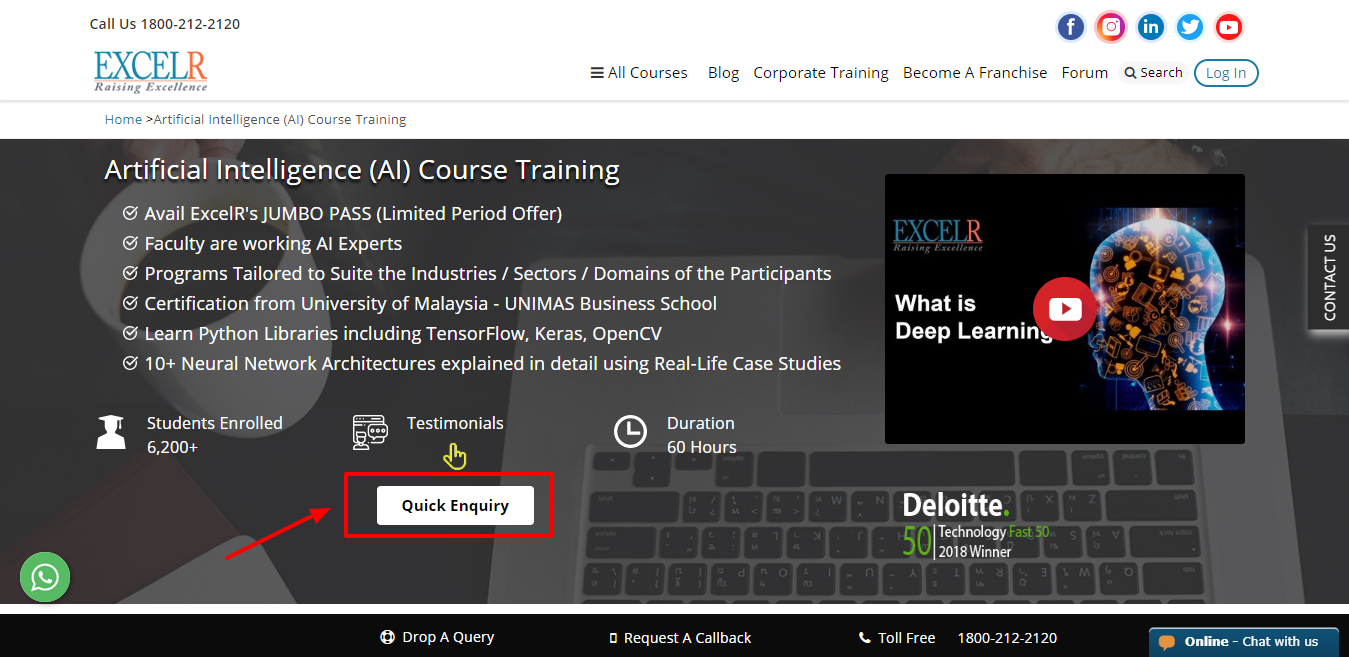
Task: Click the green WhatsApp chat icon
Action: pyautogui.click(x=45, y=577)
